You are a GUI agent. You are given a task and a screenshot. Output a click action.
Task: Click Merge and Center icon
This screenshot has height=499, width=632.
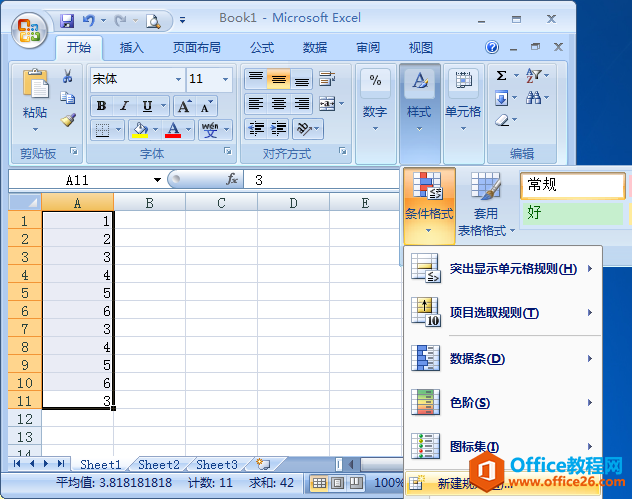pos(327,104)
